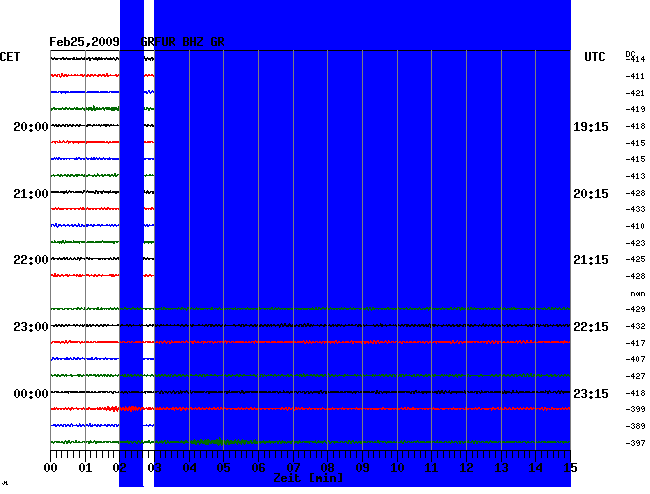Pick the DC value -427

(635, 376)
